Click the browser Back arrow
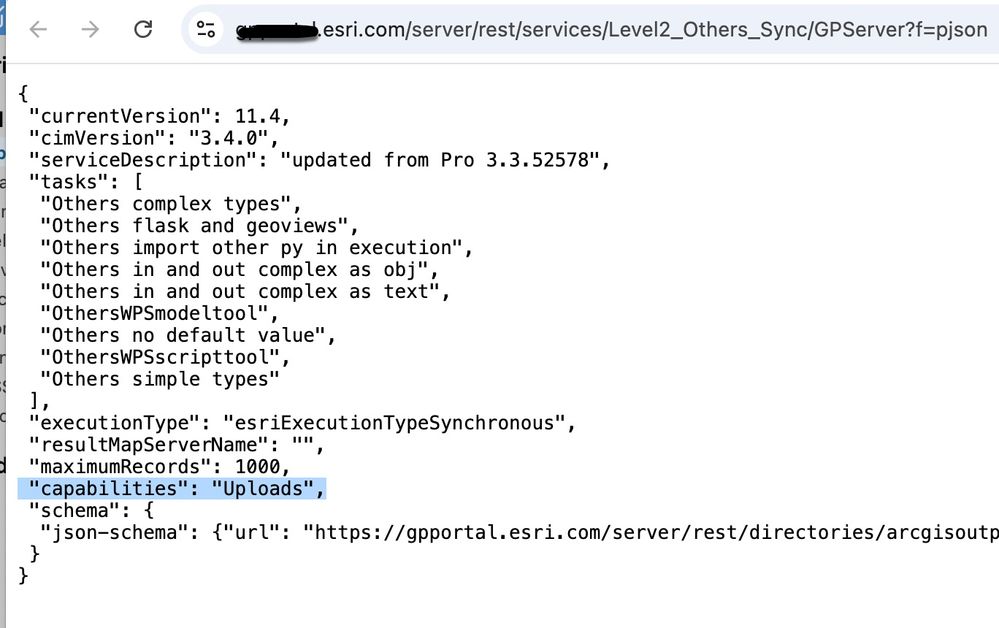 [39, 29]
